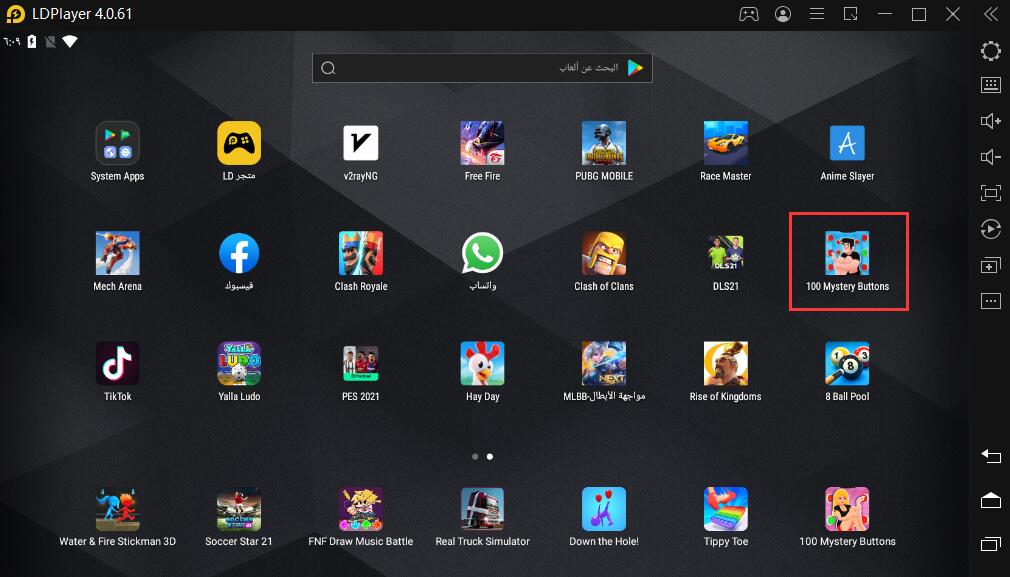
Task: Open Water & Fire Stickman 3D
Action: 117,509
